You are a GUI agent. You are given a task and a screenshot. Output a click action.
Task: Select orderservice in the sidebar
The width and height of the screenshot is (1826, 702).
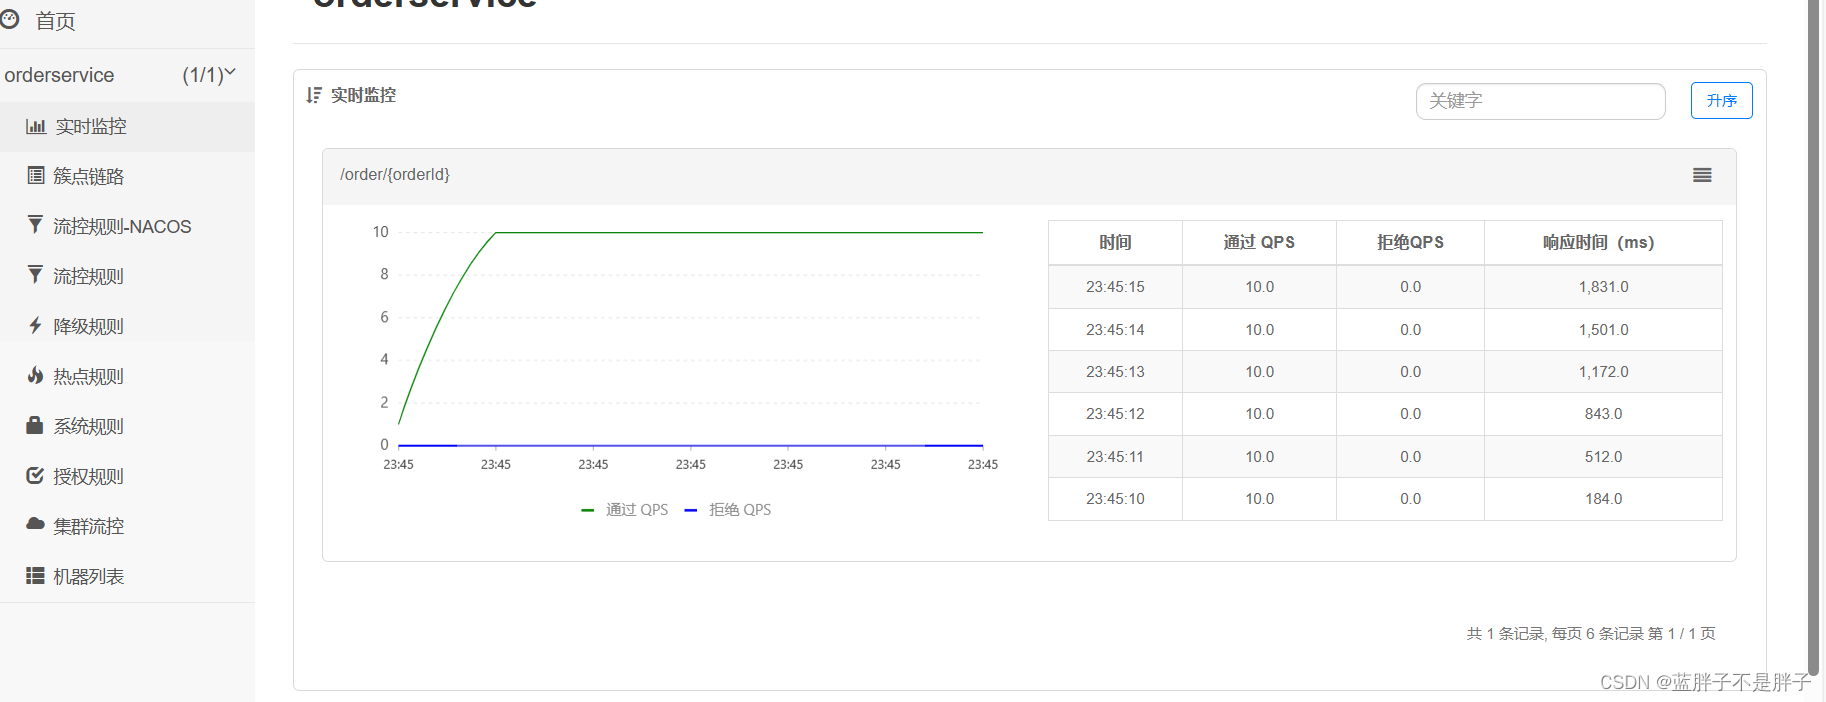(x=59, y=75)
